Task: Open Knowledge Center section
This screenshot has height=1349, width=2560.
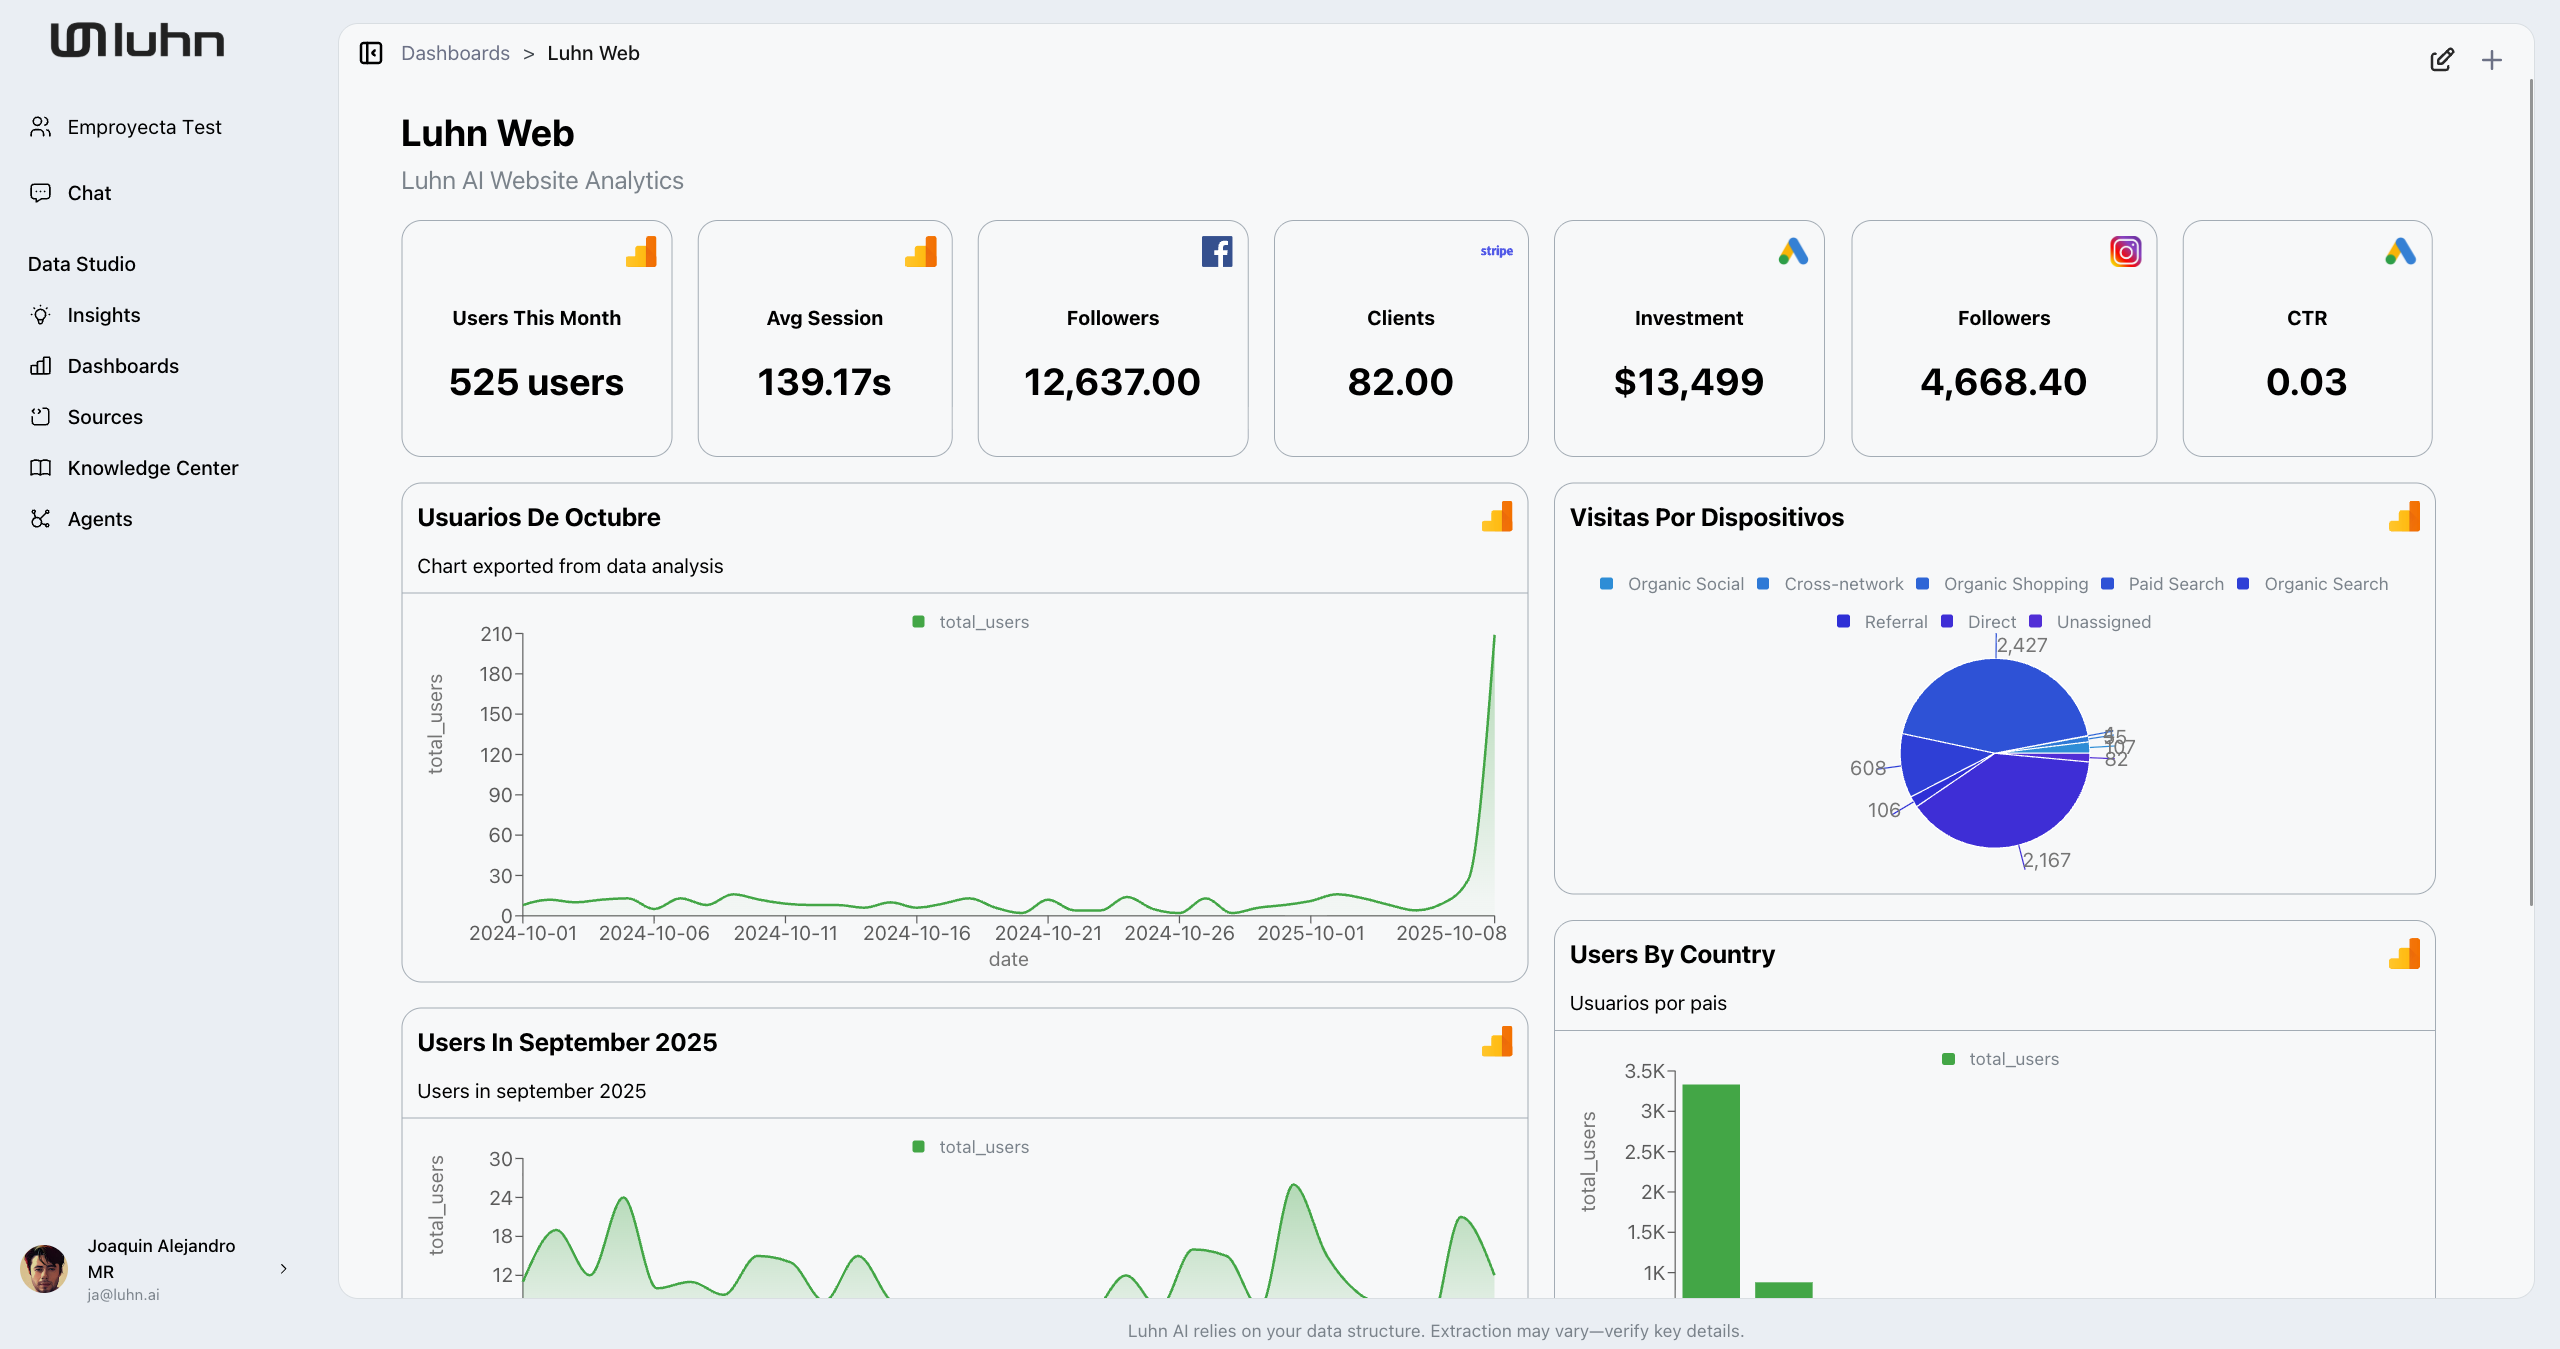Action: [x=152, y=468]
